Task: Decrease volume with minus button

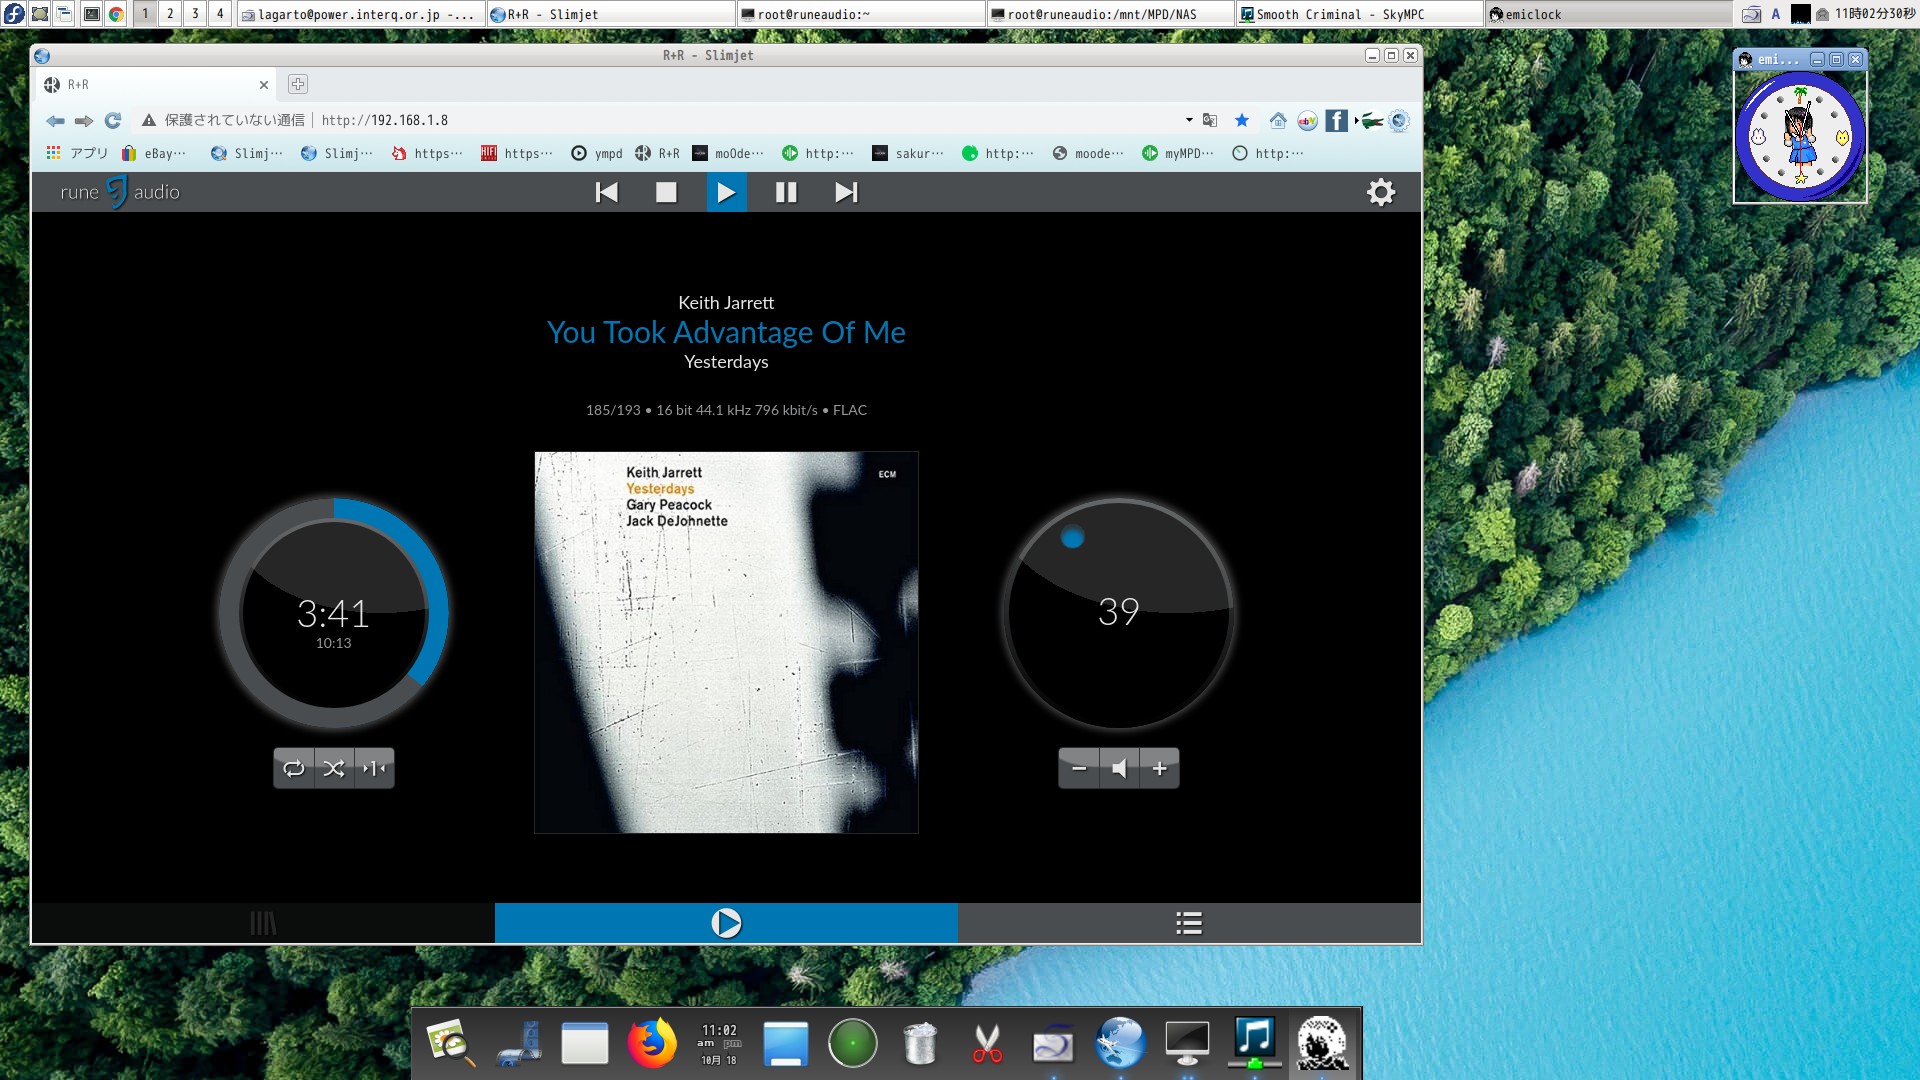Action: 1079,768
